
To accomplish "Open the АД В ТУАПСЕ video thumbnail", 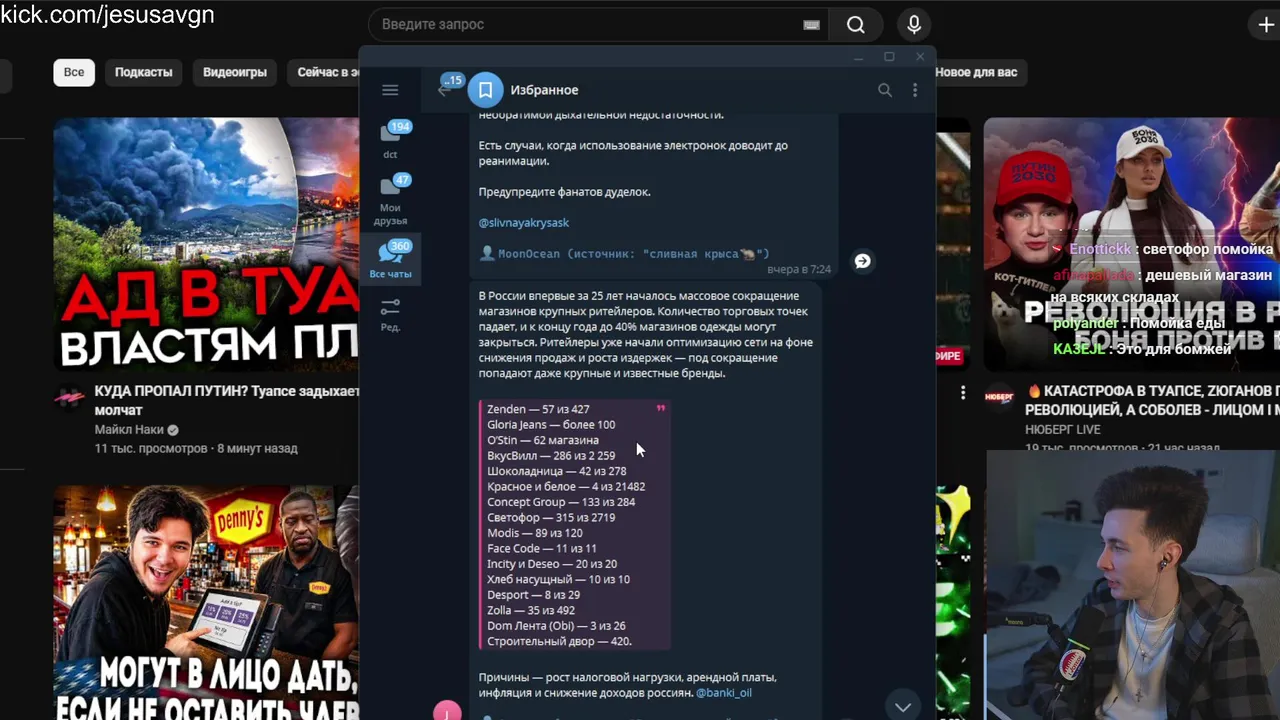I will click(x=206, y=245).
